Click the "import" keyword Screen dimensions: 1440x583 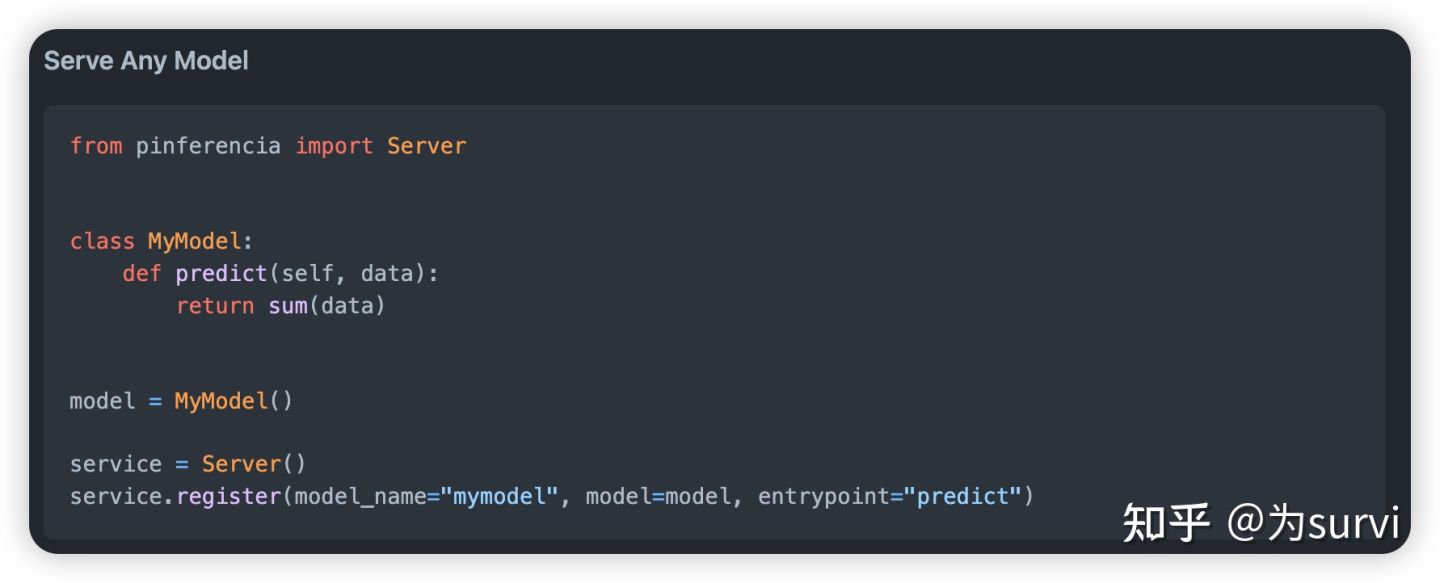click(x=334, y=146)
